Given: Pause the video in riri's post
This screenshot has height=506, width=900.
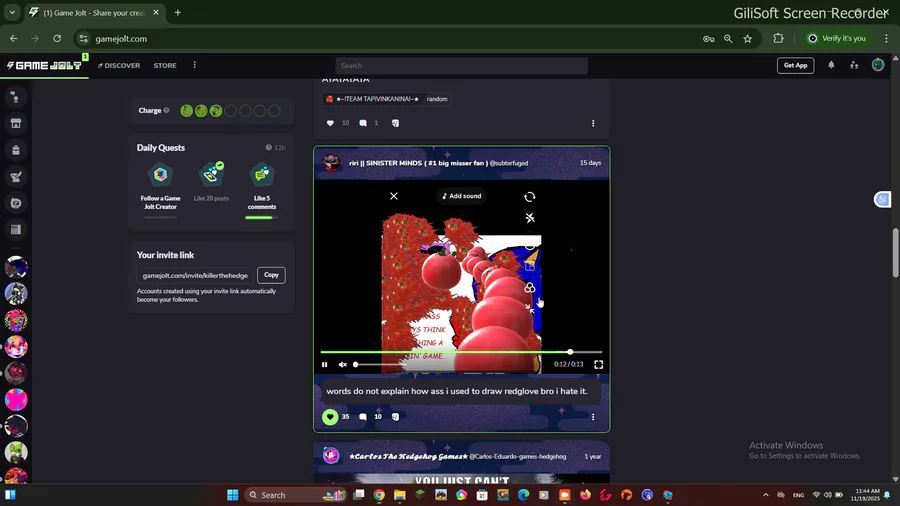Looking at the screenshot, I should 325,364.
